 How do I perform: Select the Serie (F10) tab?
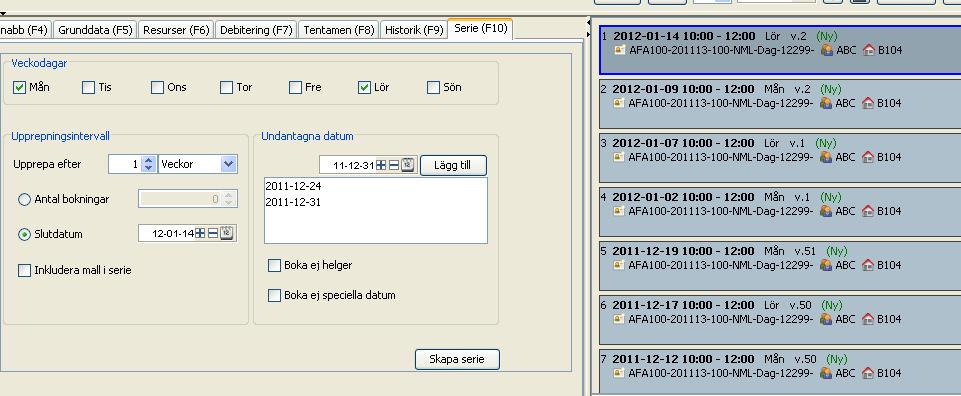click(x=481, y=28)
